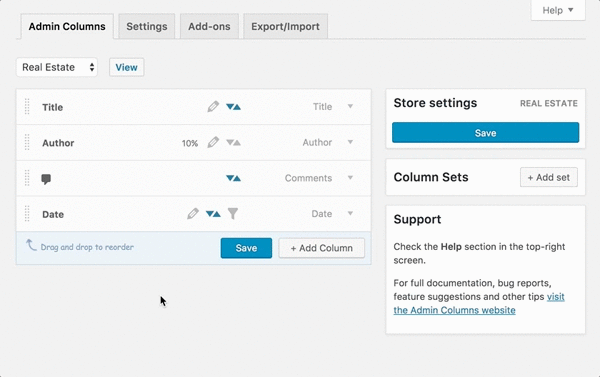The height and width of the screenshot is (377, 600).
Task: Open the Export/Import tab
Action: tap(285, 26)
